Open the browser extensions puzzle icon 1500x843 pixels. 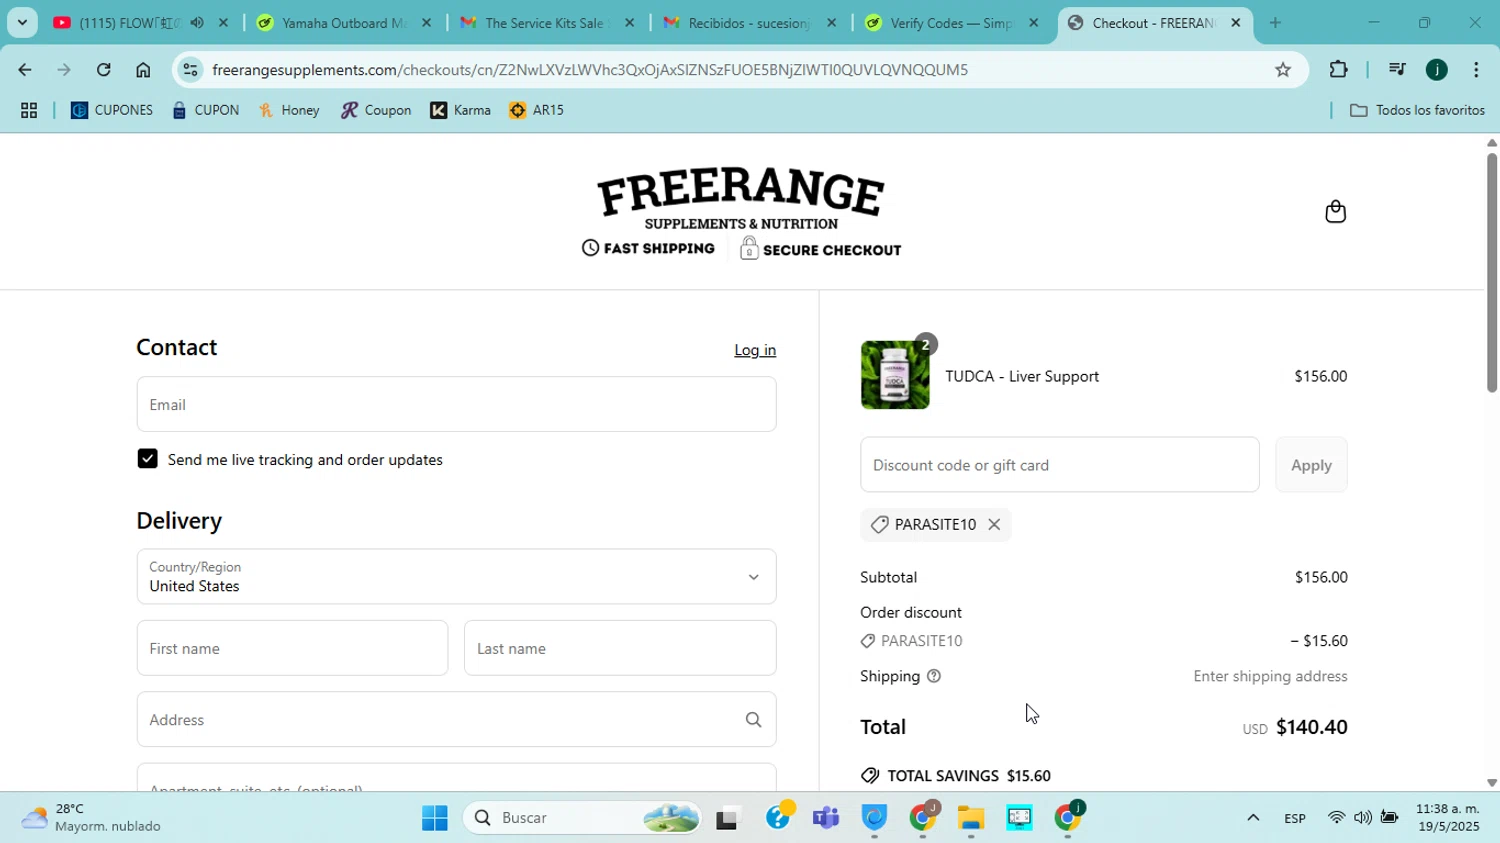[x=1338, y=70]
